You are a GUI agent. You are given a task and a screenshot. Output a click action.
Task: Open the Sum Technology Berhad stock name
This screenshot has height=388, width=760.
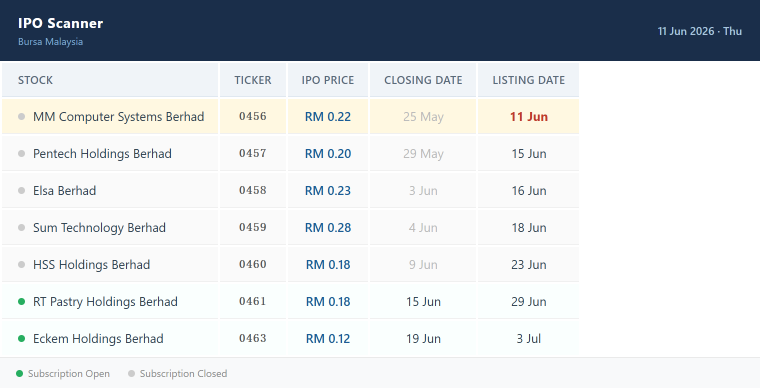pos(99,228)
